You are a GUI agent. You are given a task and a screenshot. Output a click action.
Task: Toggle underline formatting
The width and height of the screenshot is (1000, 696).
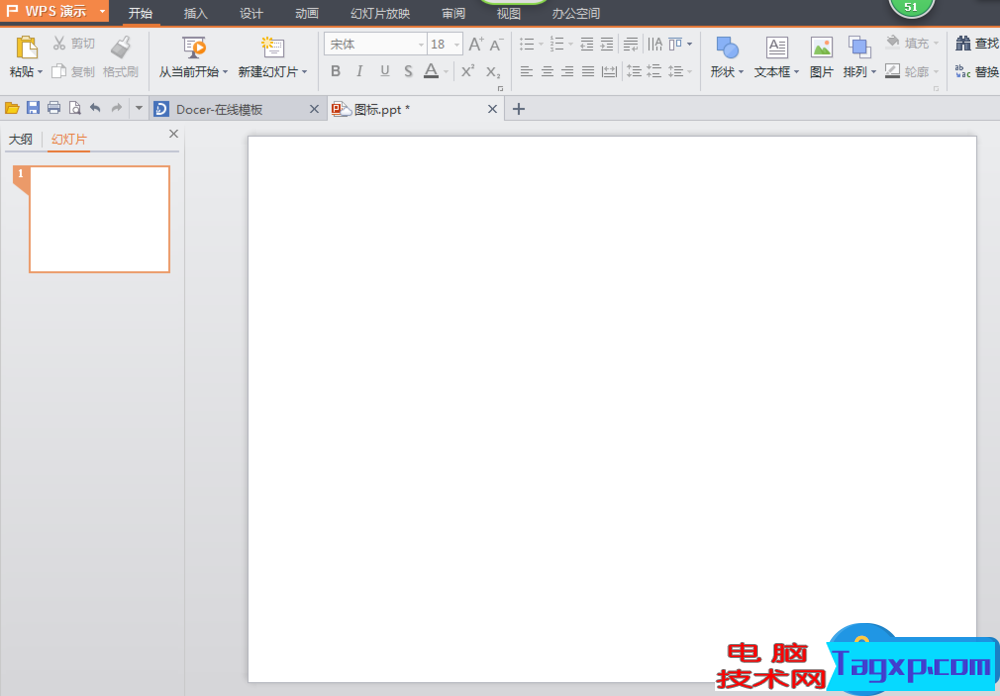click(x=384, y=71)
